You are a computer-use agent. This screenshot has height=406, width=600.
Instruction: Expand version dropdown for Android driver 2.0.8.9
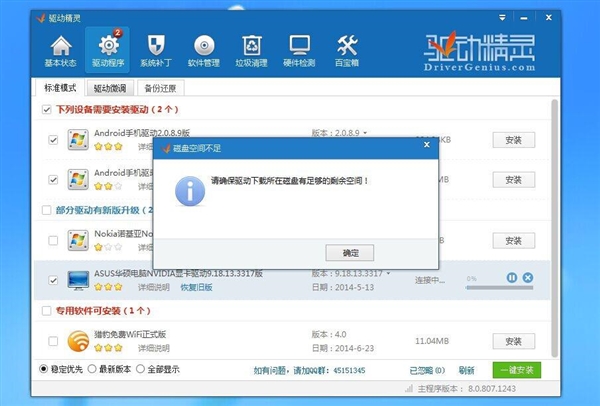(x=366, y=132)
